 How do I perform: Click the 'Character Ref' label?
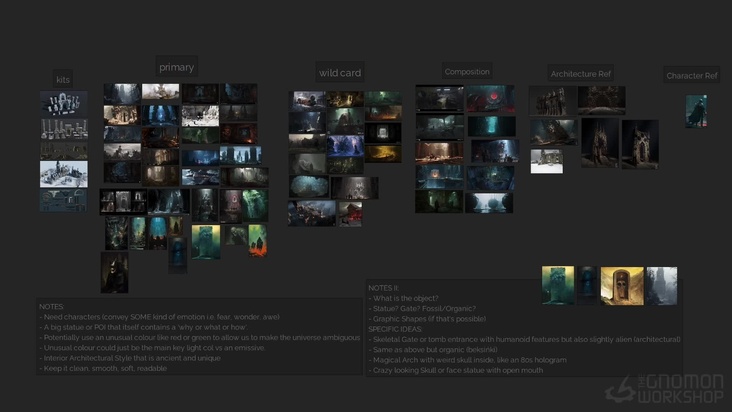point(692,76)
